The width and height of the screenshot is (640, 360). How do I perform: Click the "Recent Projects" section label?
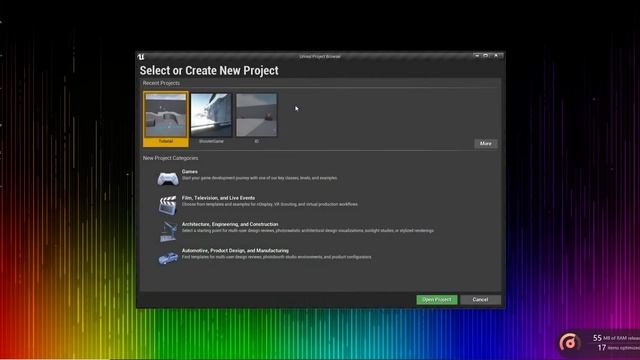click(161, 83)
